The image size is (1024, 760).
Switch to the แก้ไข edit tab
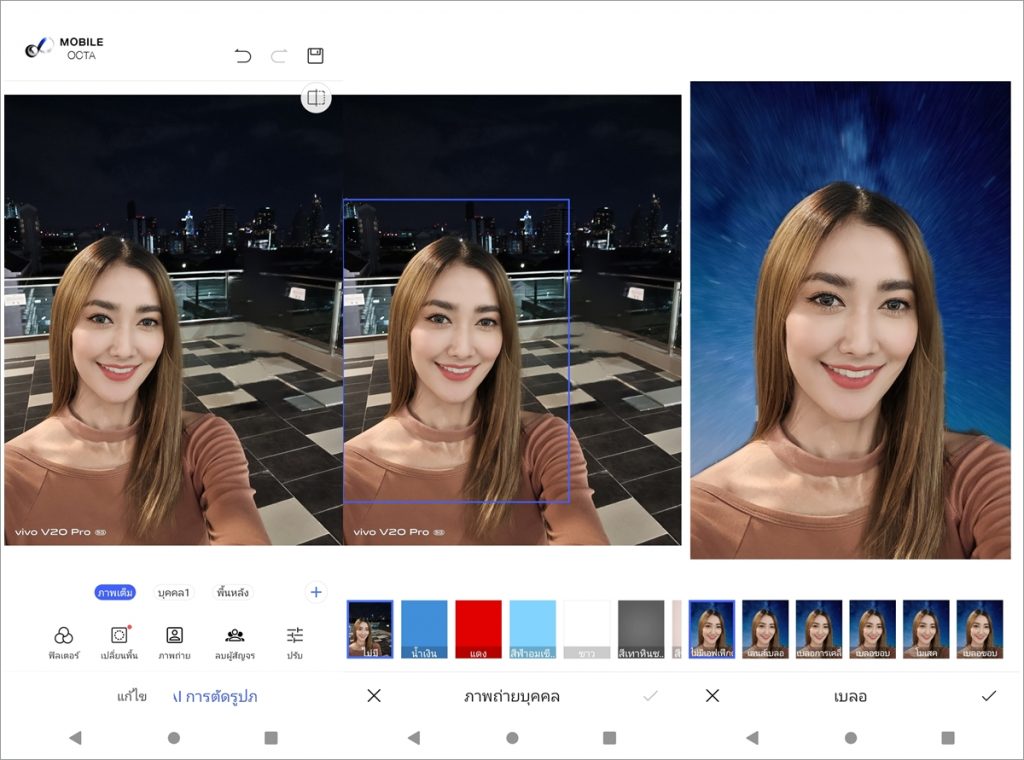click(x=131, y=696)
